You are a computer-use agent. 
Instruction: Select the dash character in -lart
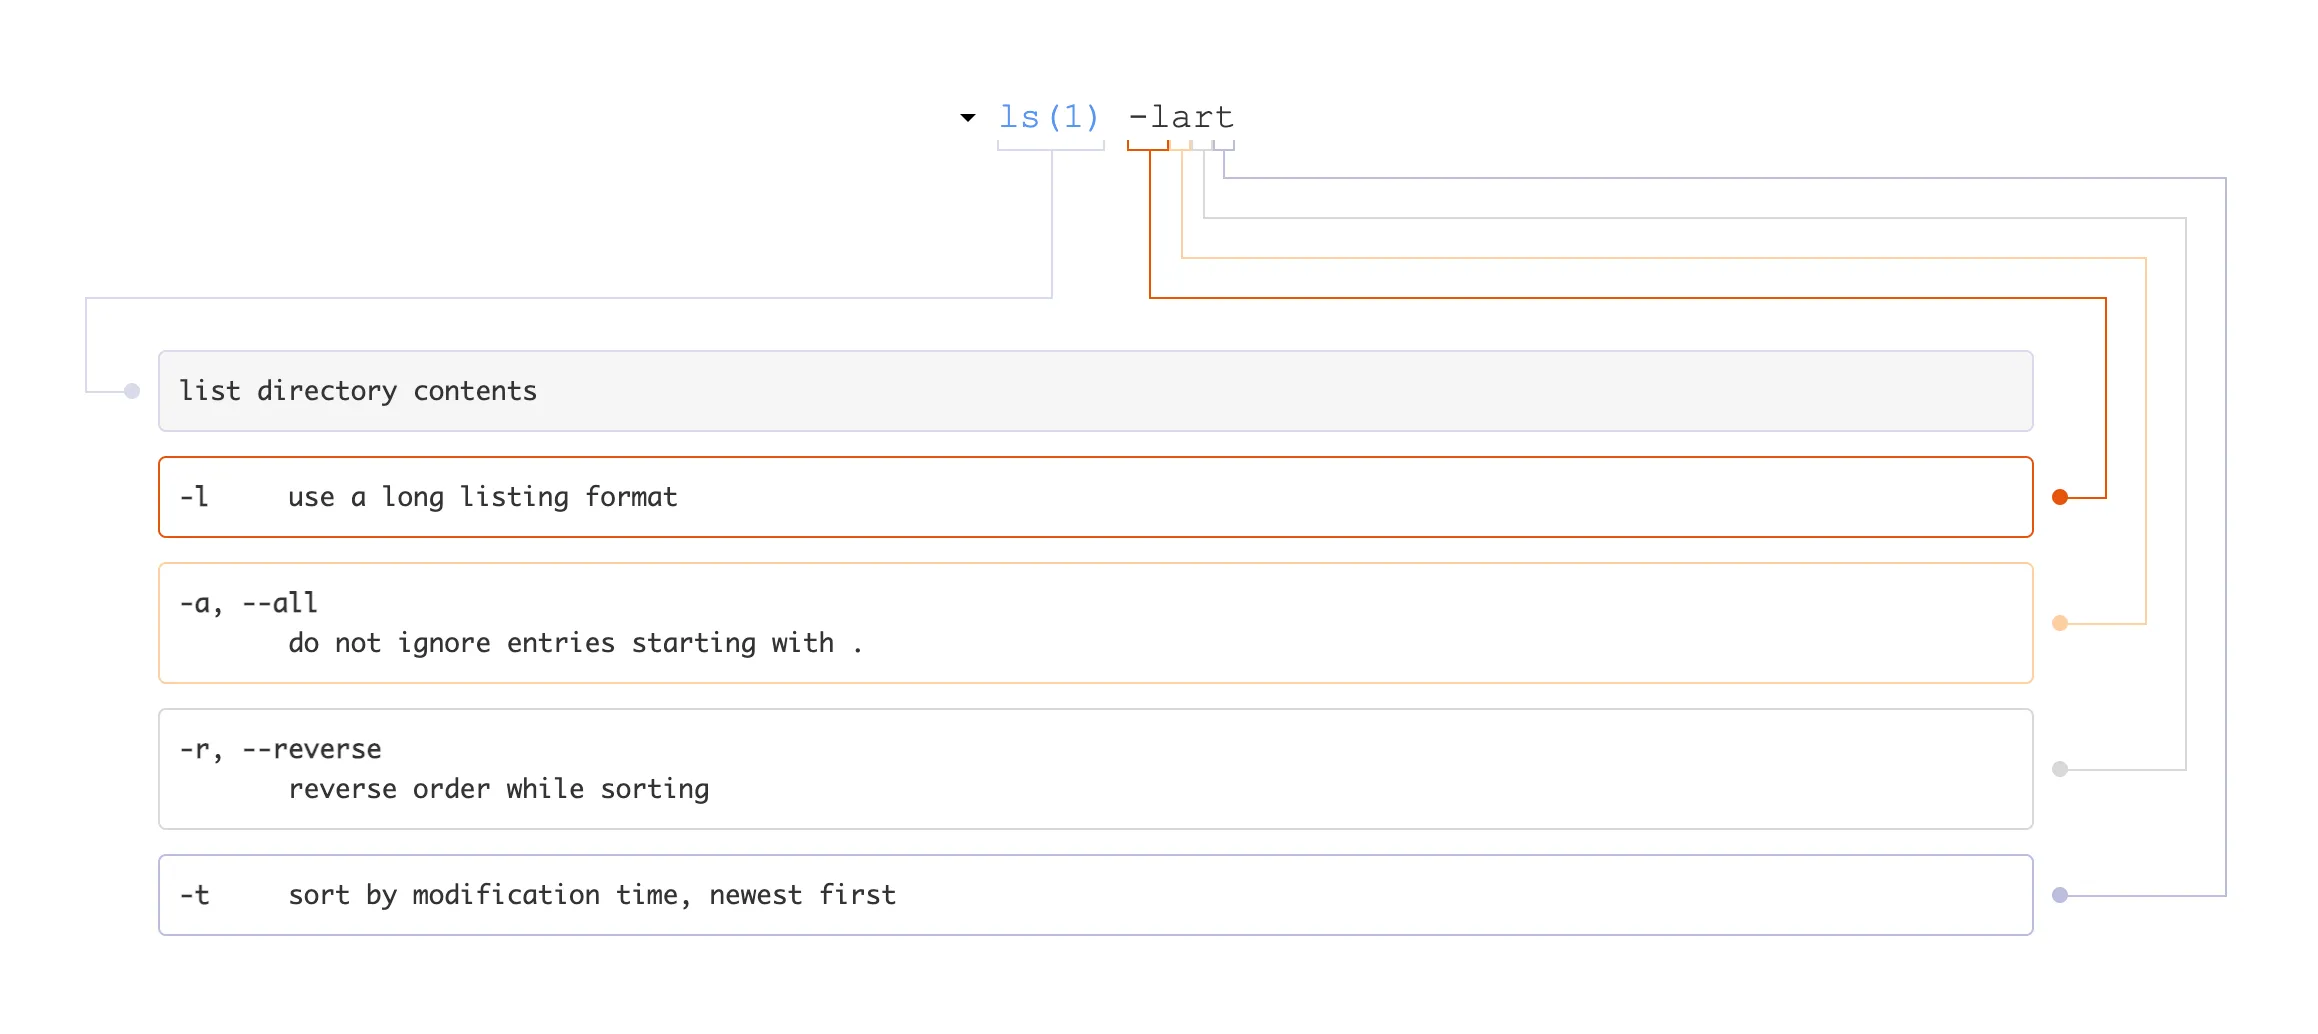tap(1140, 117)
